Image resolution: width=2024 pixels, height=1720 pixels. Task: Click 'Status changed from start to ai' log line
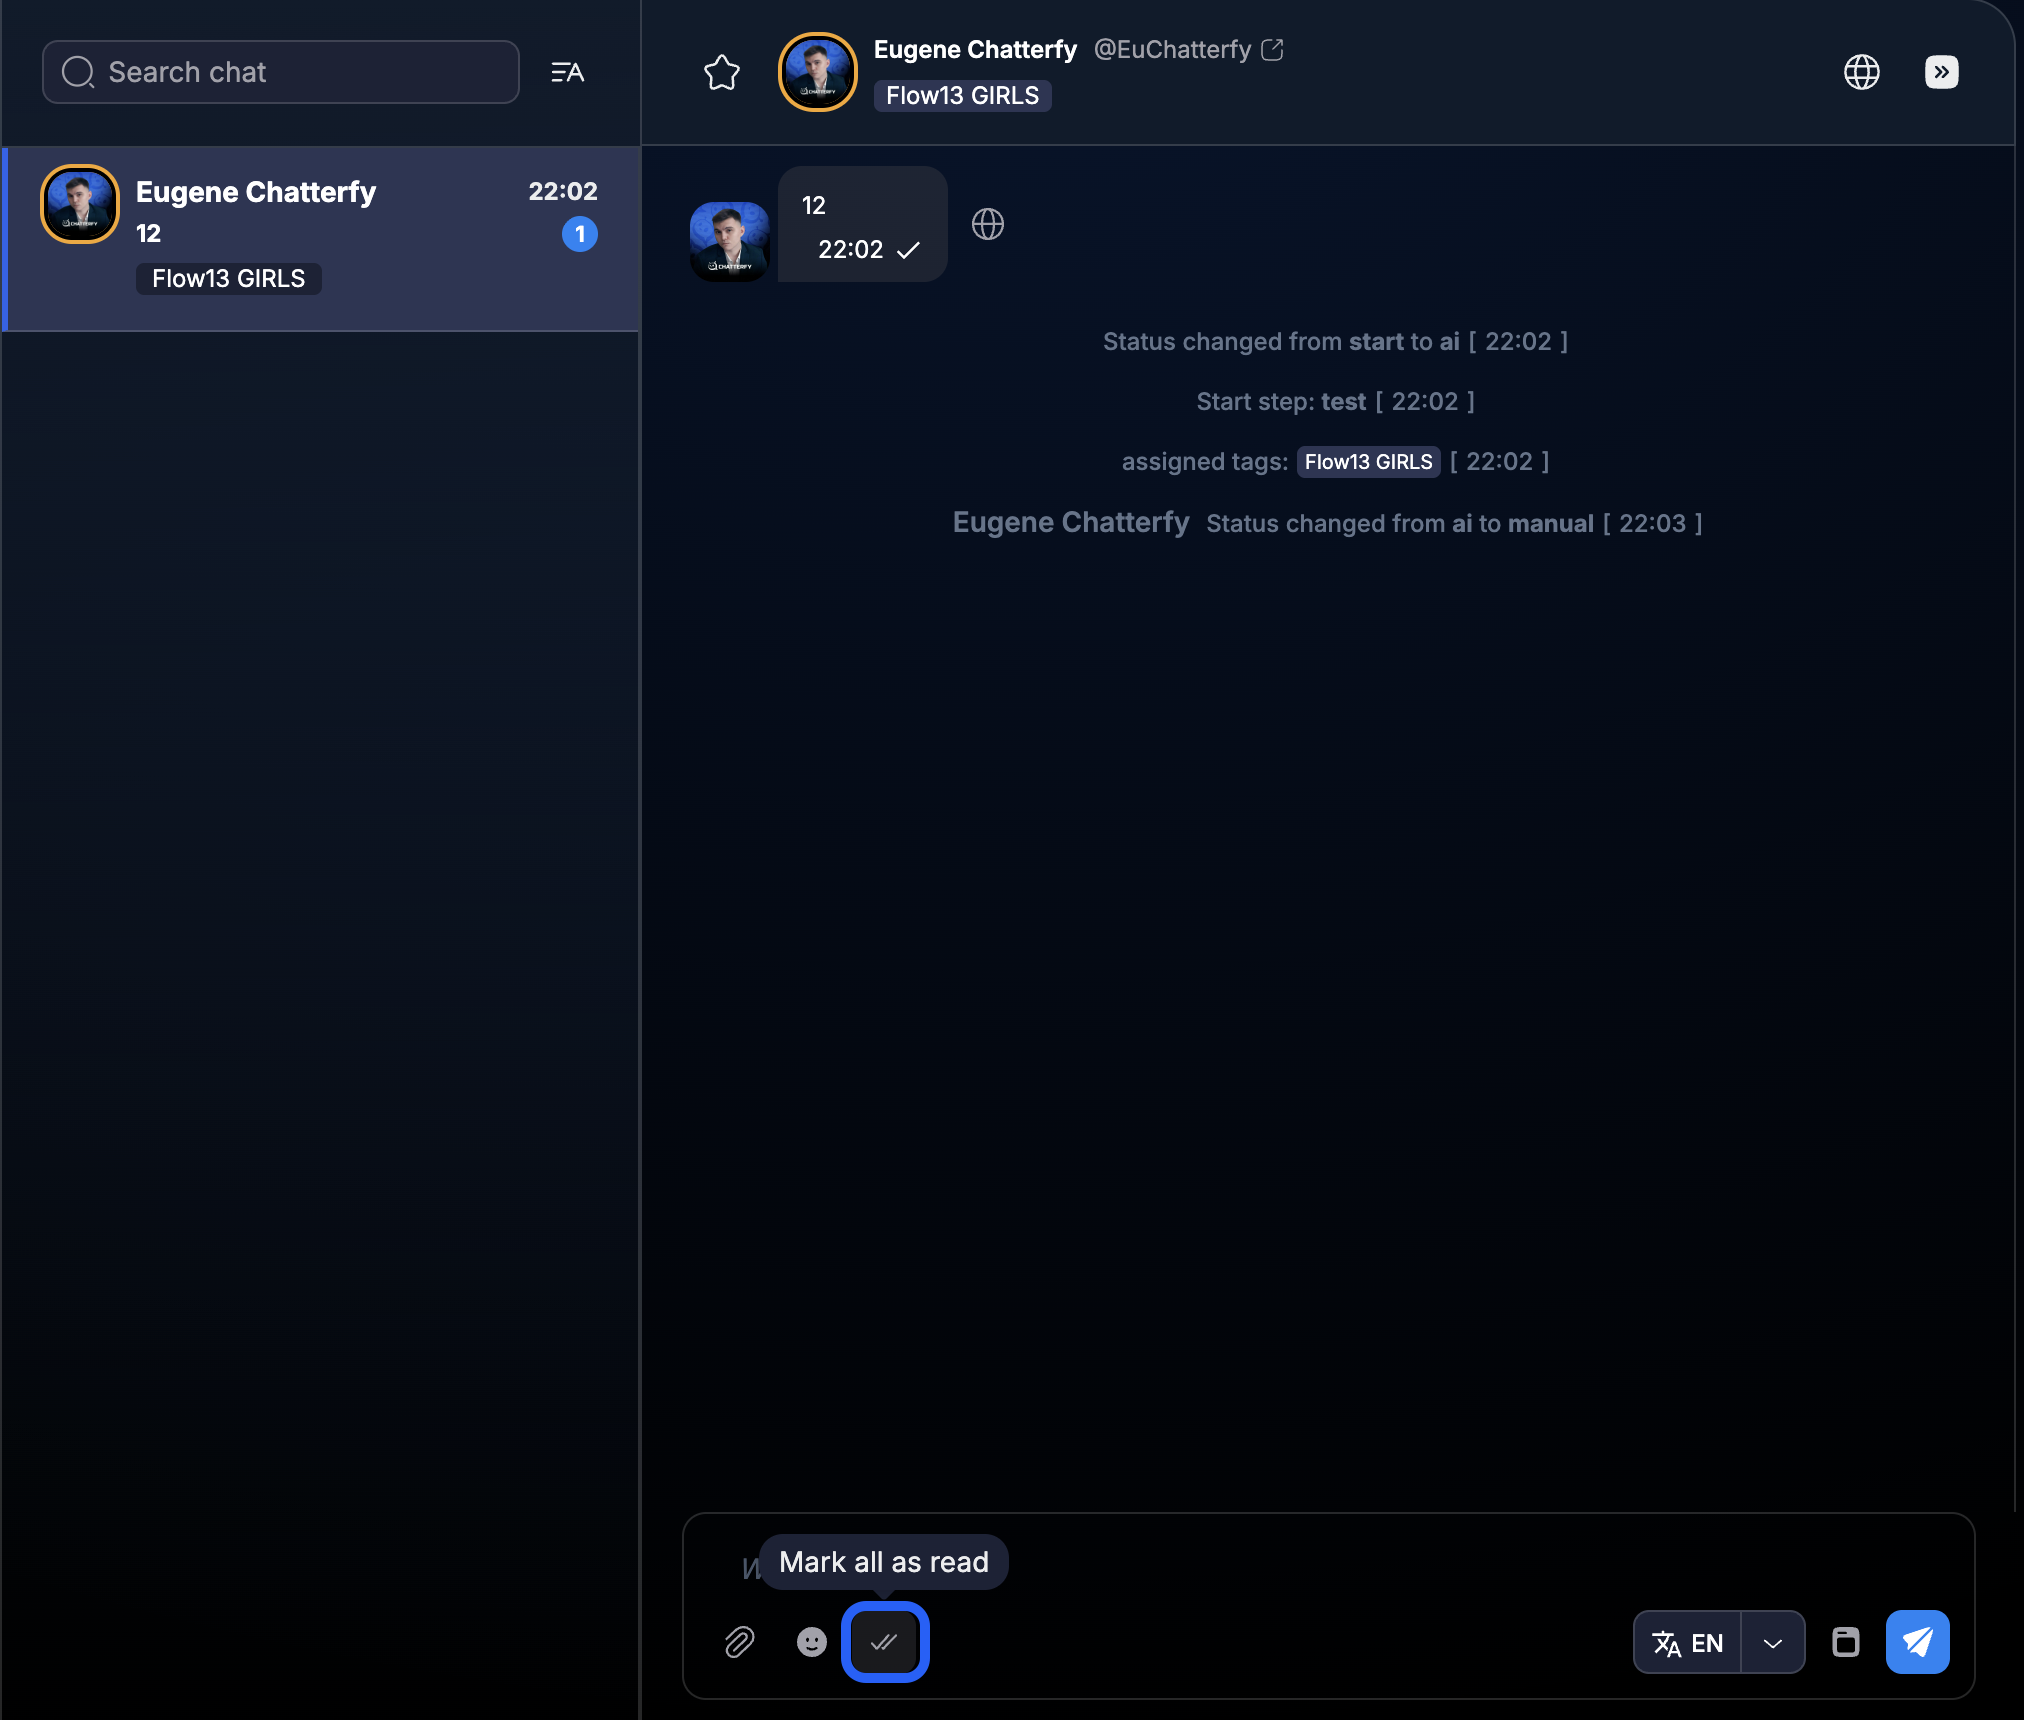(1335, 342)
